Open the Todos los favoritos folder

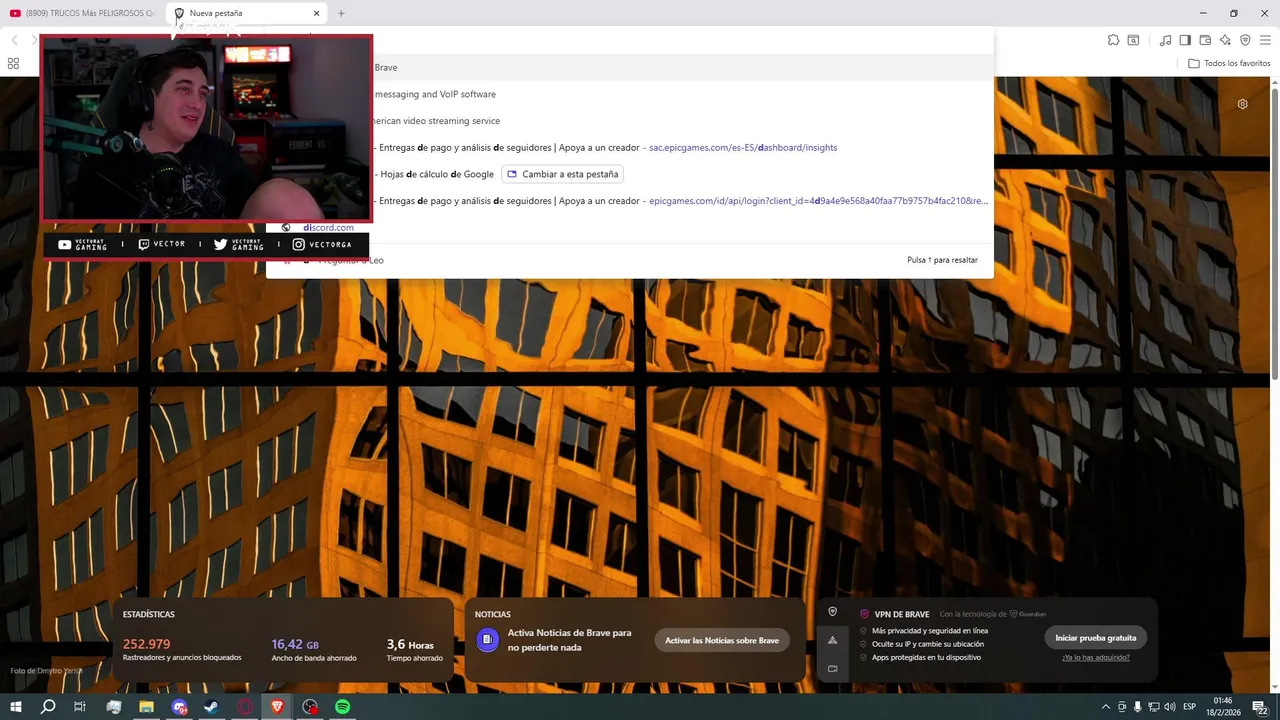click(x=1229, y=63)
